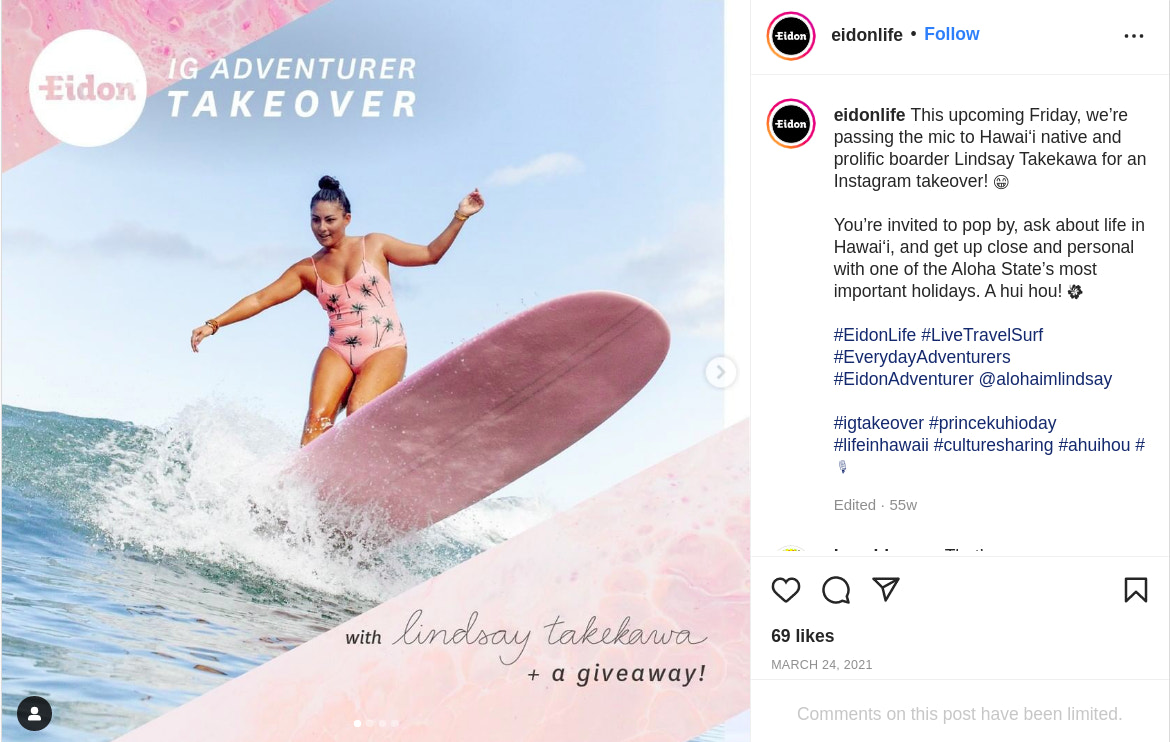Select last carousel dot indicator
Viewport: 1170px width, 742px height.
pyautogui.click(x=395, y=723)
